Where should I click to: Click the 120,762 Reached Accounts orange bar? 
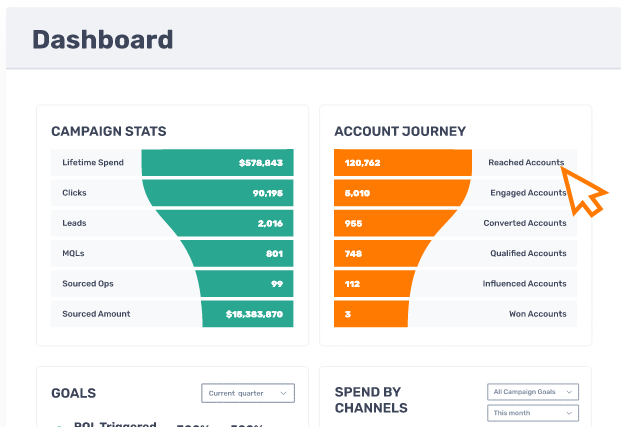click(x=403, y=162)
